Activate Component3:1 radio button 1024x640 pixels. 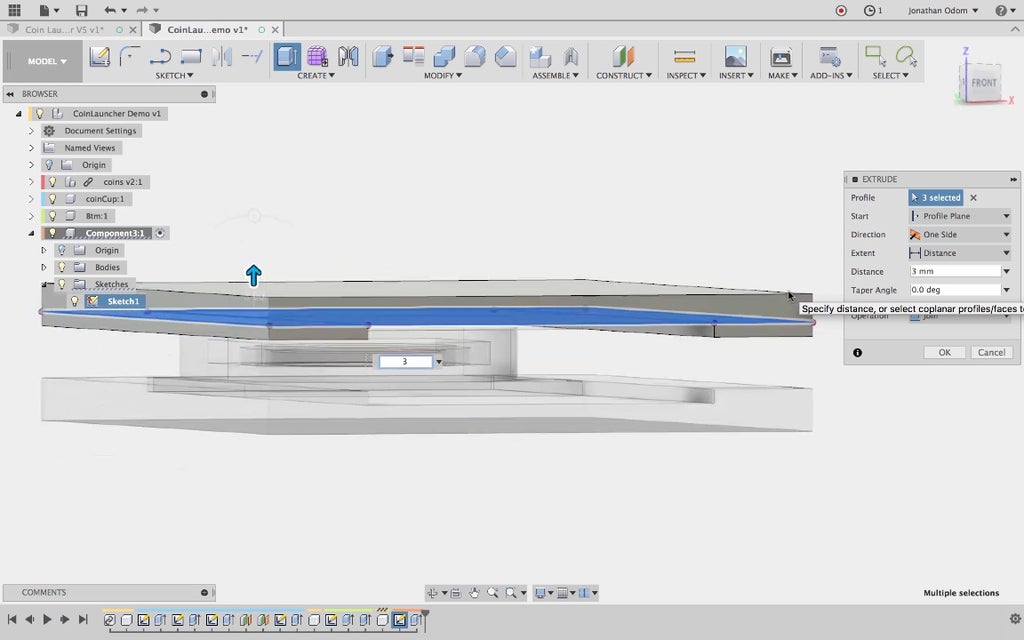pyautogui.click(x=160, y=233)
